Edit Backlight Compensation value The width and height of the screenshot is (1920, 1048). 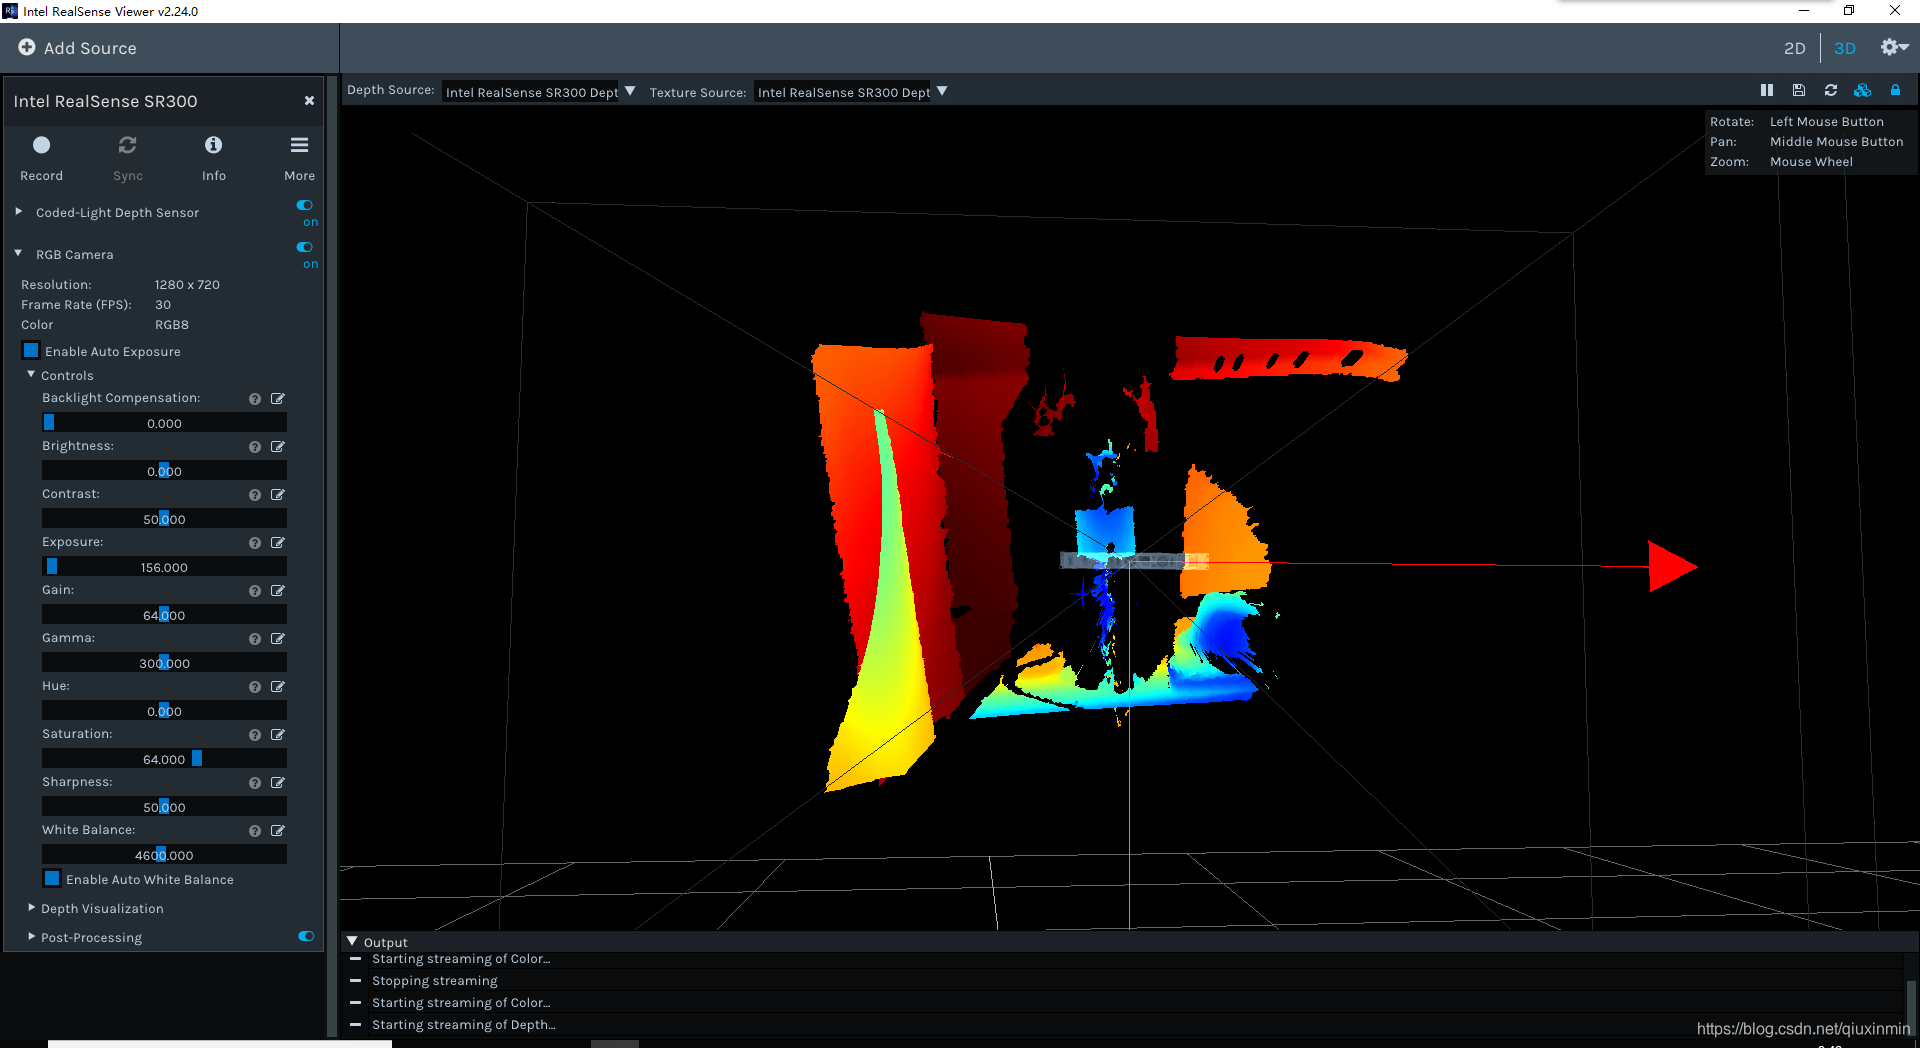point(278,398)
